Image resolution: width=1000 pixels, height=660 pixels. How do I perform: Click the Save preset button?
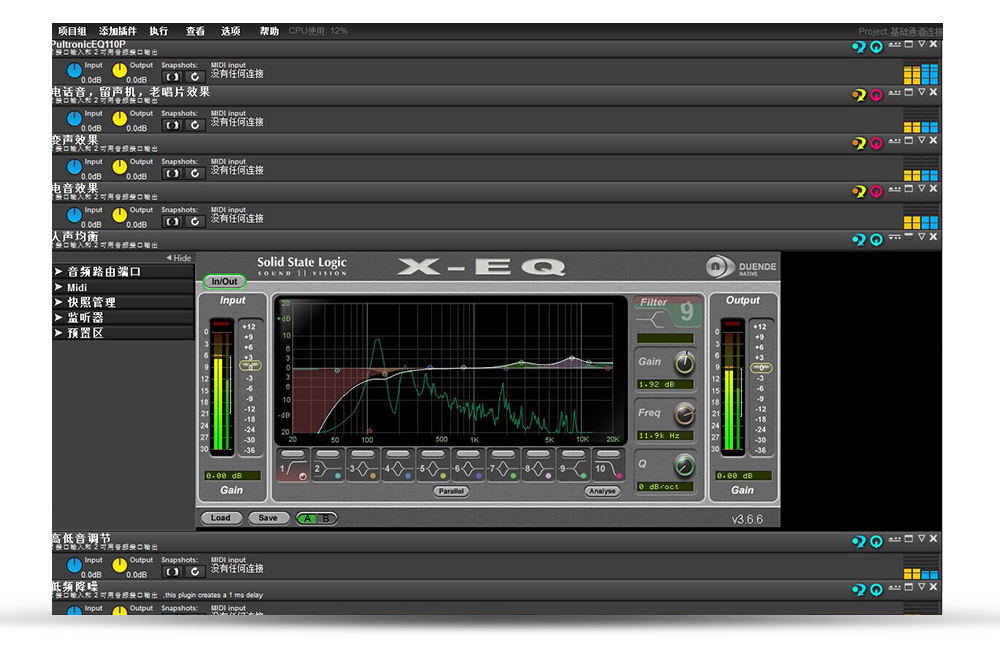tap(268, 518)
